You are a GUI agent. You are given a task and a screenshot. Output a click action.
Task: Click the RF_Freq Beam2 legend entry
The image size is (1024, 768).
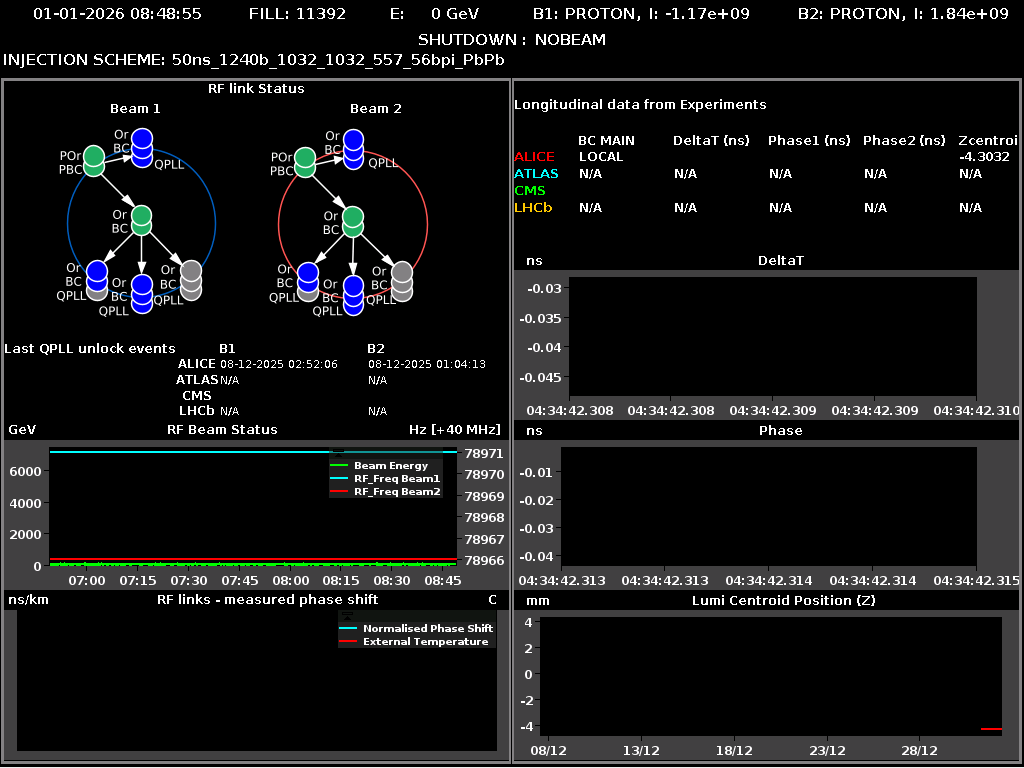coord(396,492)
